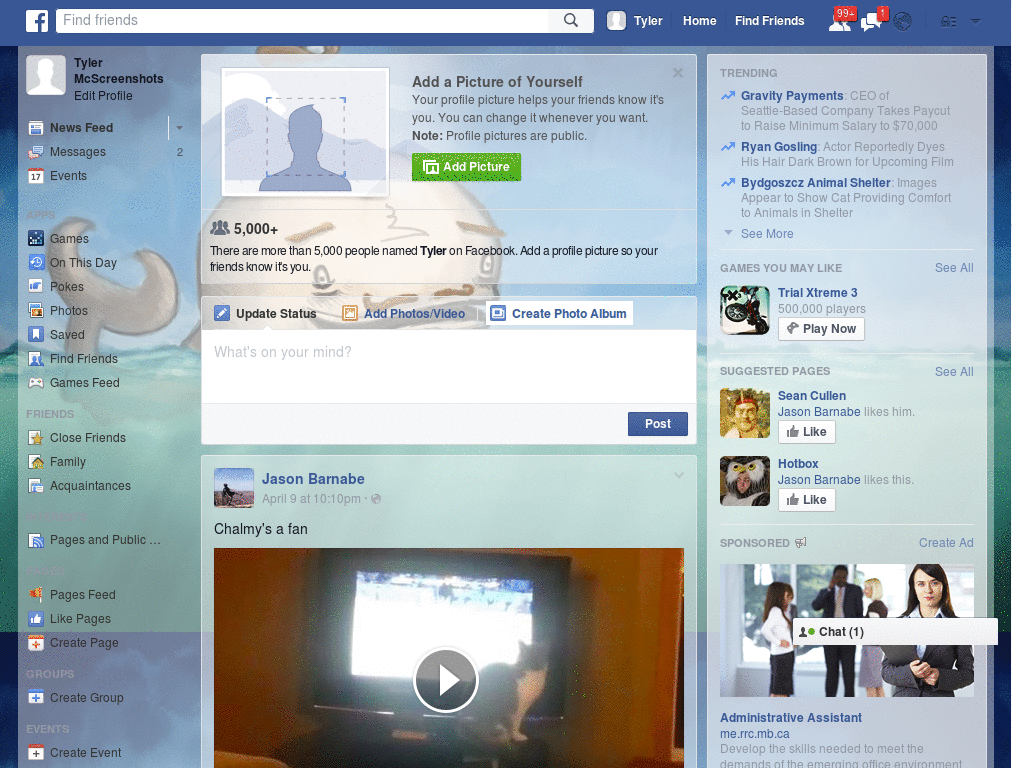The width and height of the screenshot is (1024, 768).
Task: Open the Jason Barnabe post author link
Action: tap(313, 479)
